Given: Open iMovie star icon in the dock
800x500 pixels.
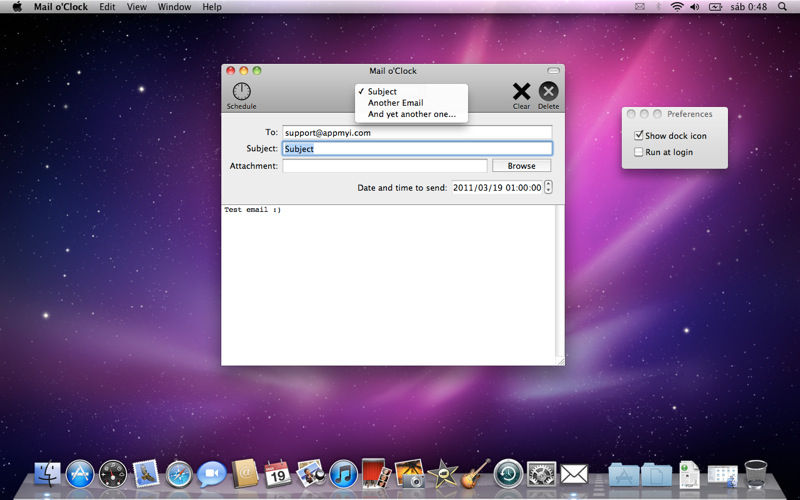Looking at the screenshot, I should pyautogui.click(x=442, y=474).
